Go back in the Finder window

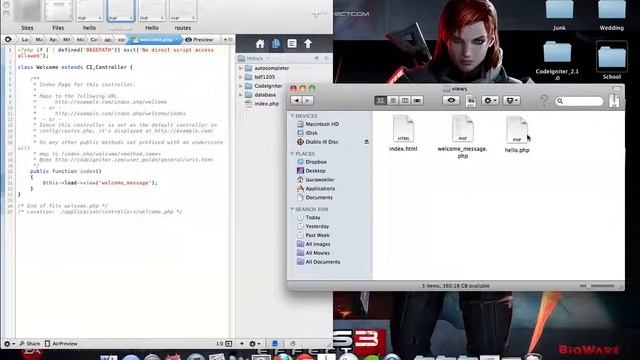point(296,100)
